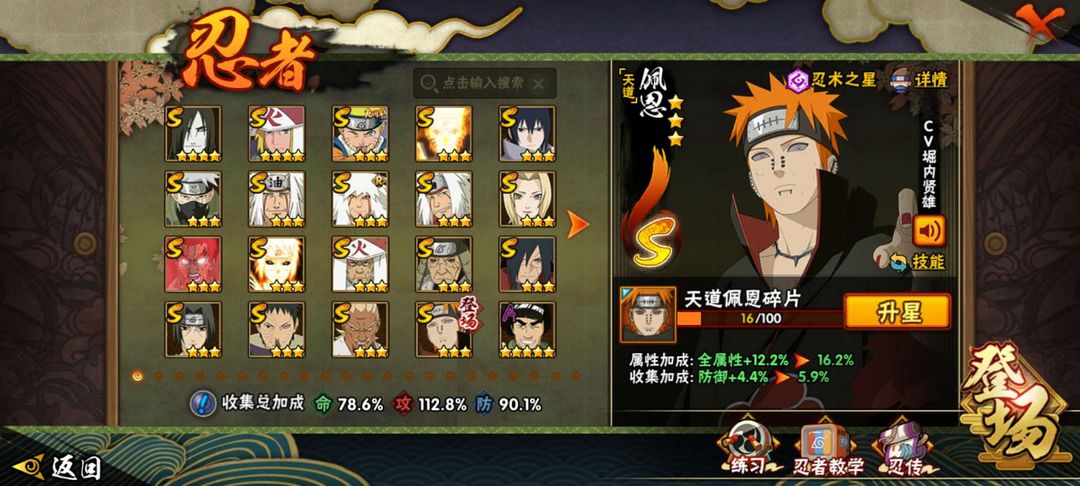
Task: Click 升星 star upgrade button
Action: [897, 312]
